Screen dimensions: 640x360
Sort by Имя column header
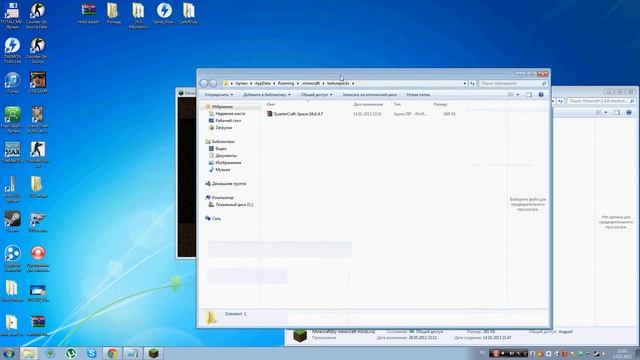tap(270, 104)
